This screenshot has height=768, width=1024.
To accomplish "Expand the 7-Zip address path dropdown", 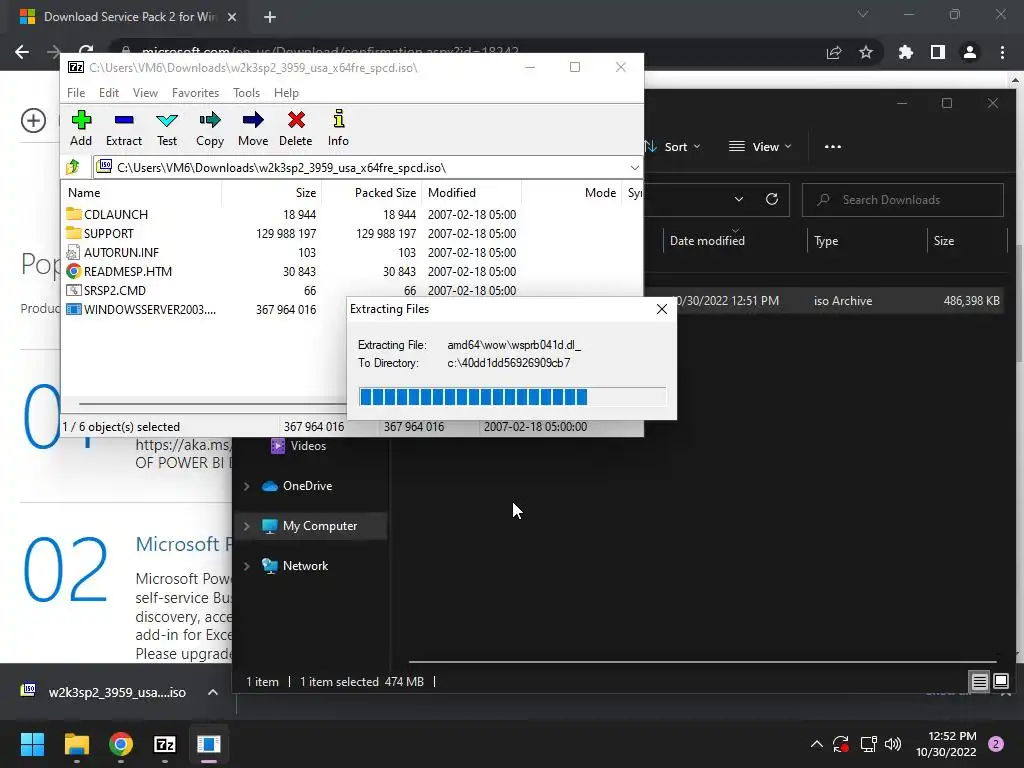I will click(x=634, y=168).
